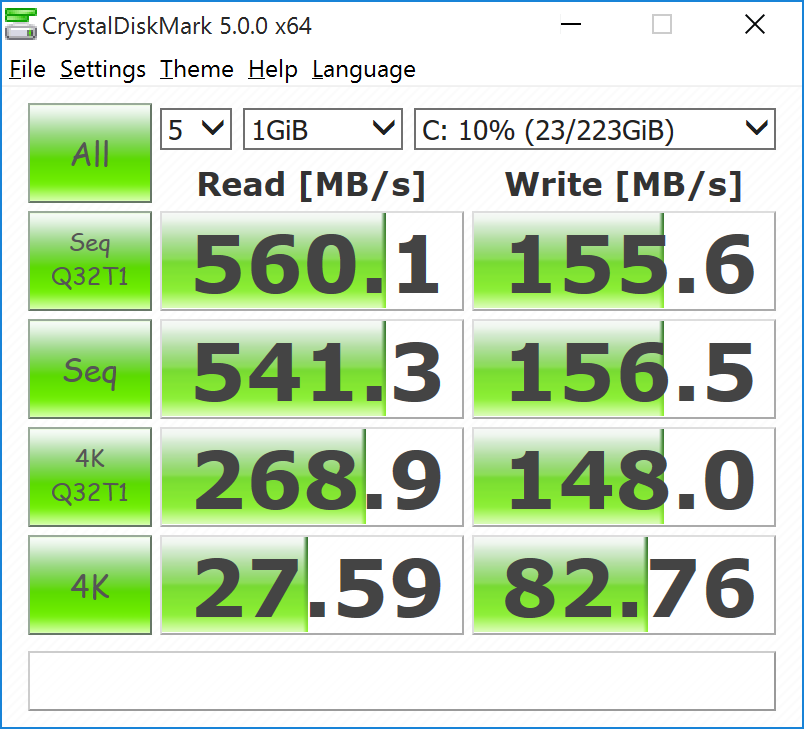Viewport: 804px width, 729px height.
Task: Start the plain Seq test
Action: [90, 369]
